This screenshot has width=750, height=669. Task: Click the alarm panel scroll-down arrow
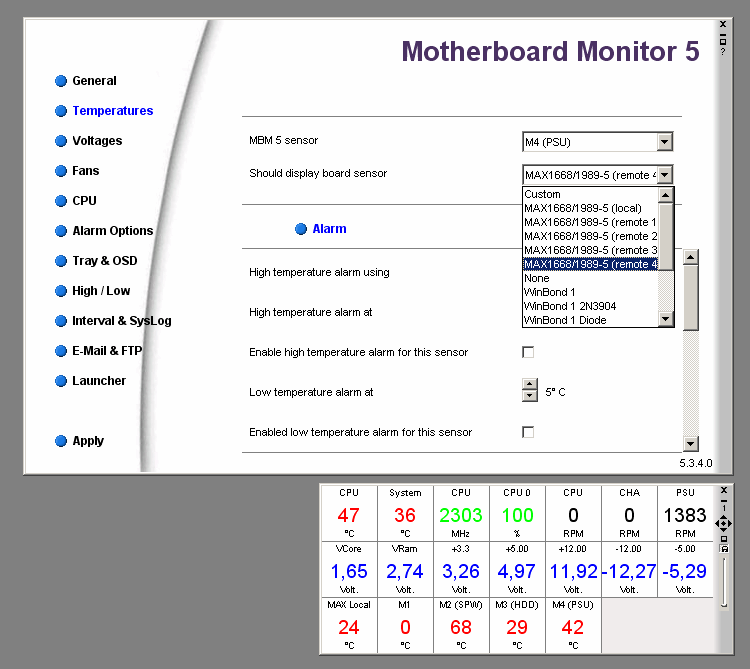(690, 444)
